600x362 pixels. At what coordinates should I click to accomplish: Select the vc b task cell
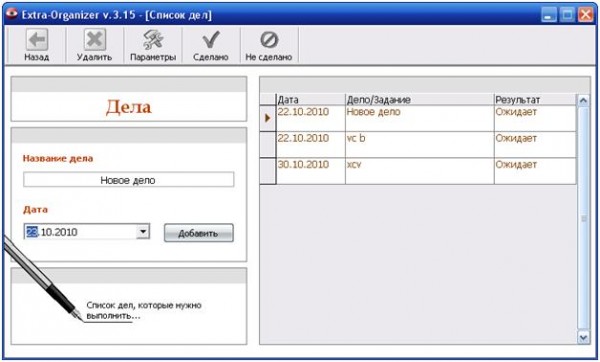(x=419, y=145)
